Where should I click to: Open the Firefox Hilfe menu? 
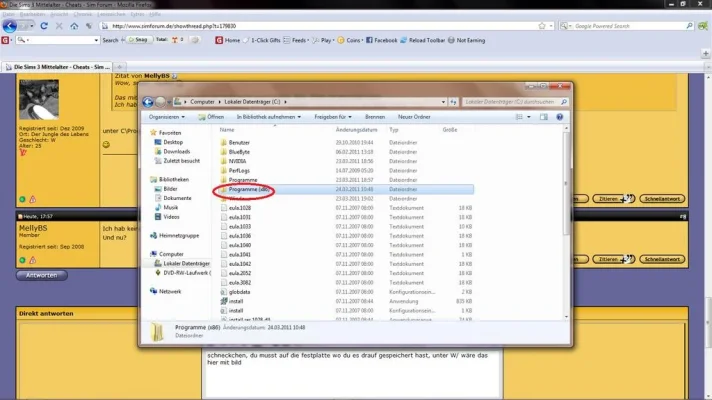point(155,14)
